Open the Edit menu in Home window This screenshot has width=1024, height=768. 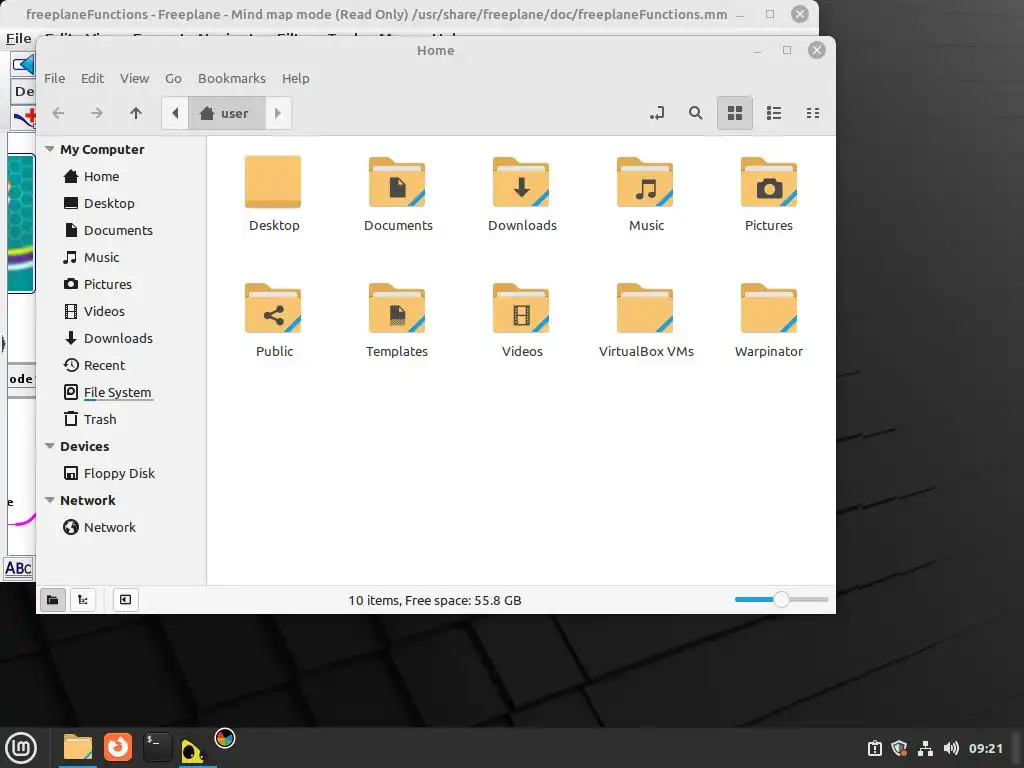(x=92, y=78)
